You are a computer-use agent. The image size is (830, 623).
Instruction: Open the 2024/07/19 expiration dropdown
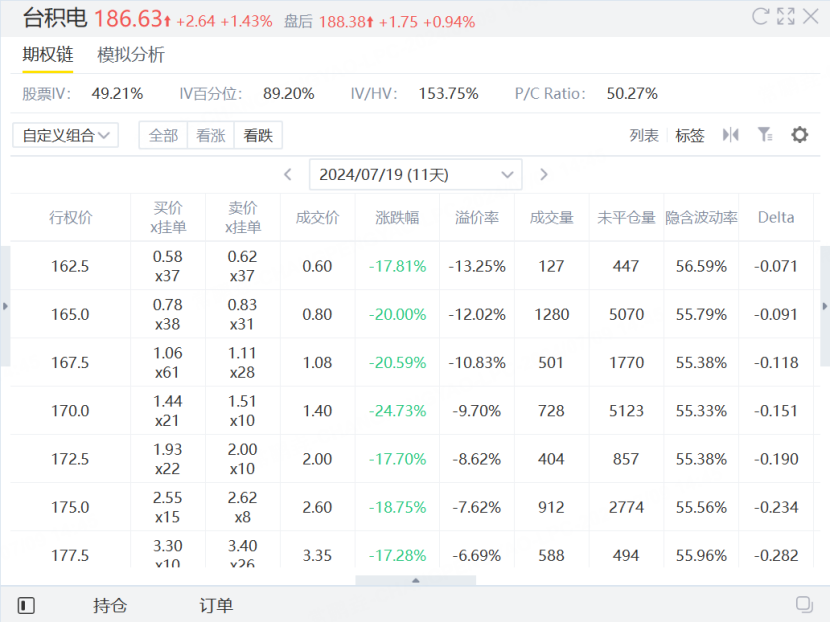416,175
